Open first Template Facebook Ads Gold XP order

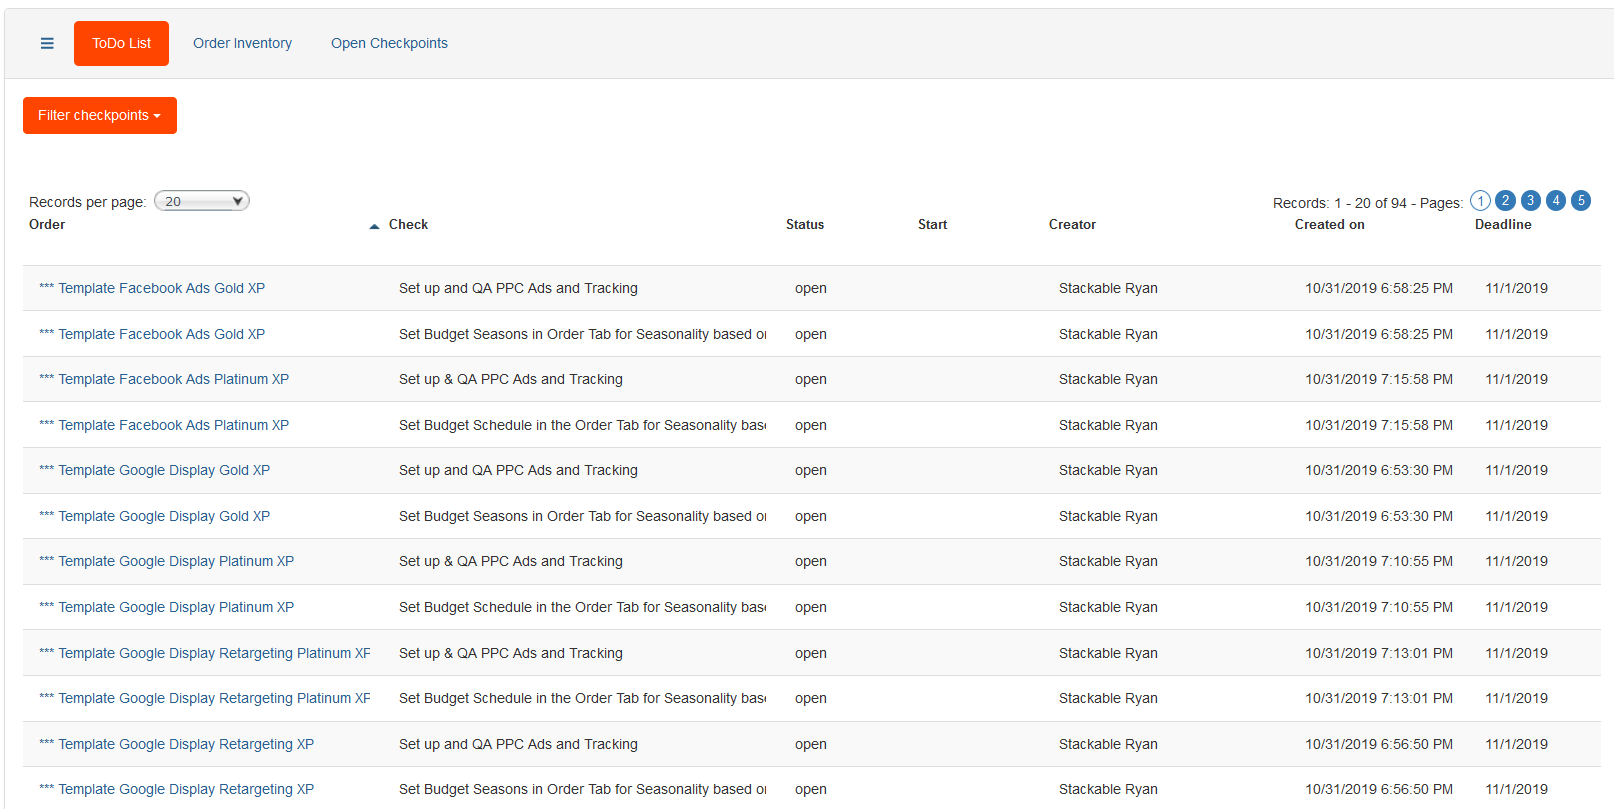152,288
